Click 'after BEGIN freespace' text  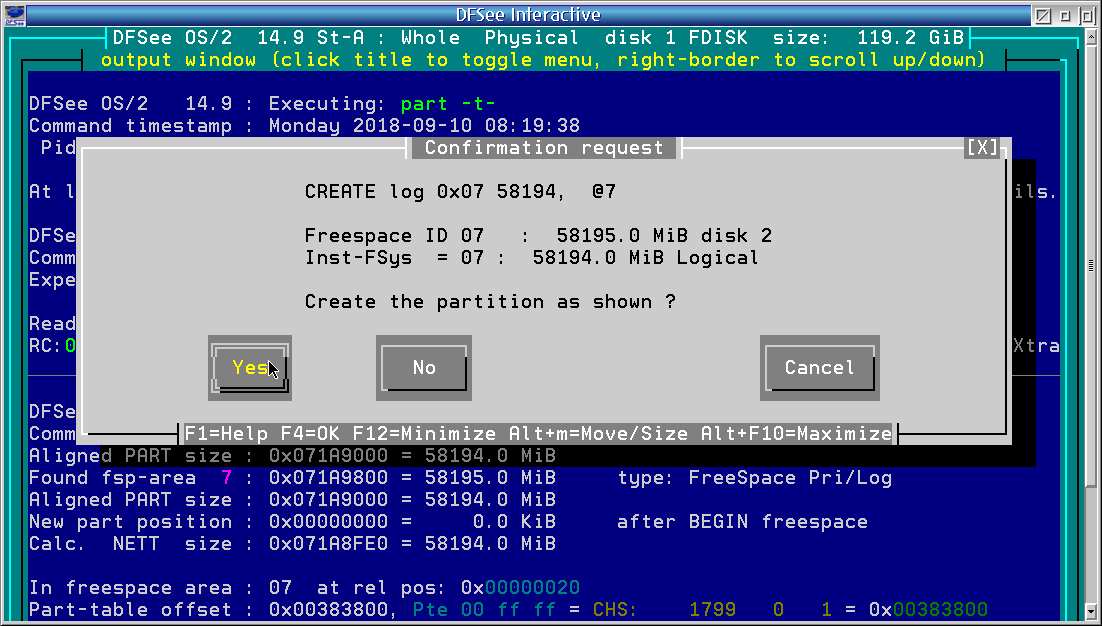click(x=742, y=522)
